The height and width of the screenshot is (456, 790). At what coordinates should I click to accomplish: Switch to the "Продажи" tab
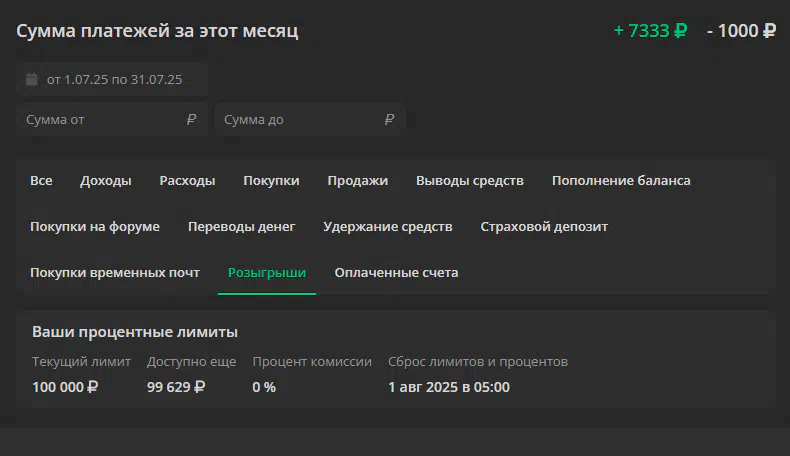tap(358, 180)
